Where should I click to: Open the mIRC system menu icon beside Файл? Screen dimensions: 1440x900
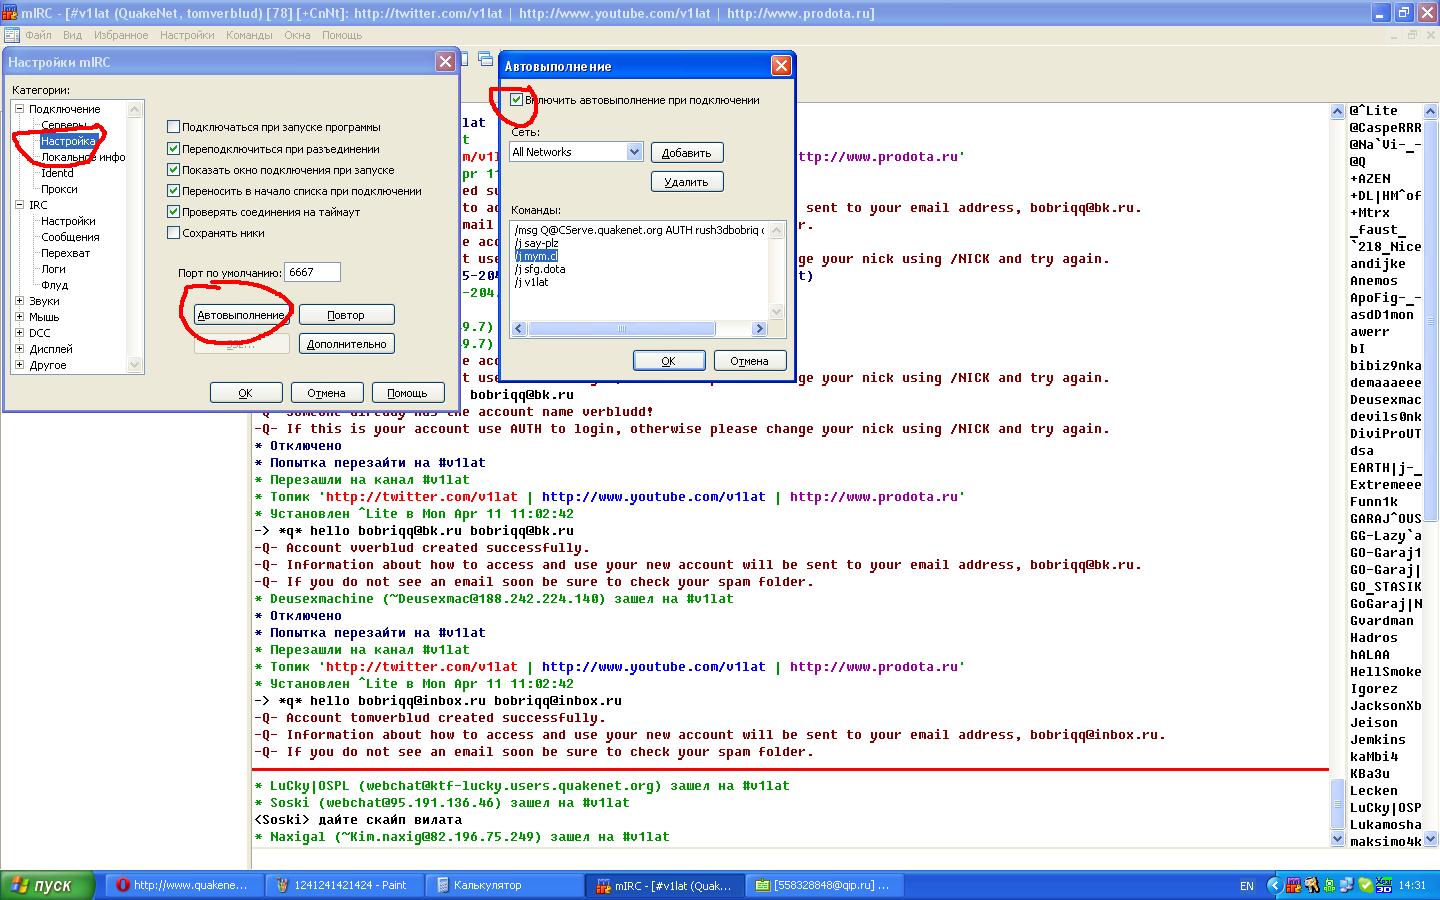tap(12, 35)
